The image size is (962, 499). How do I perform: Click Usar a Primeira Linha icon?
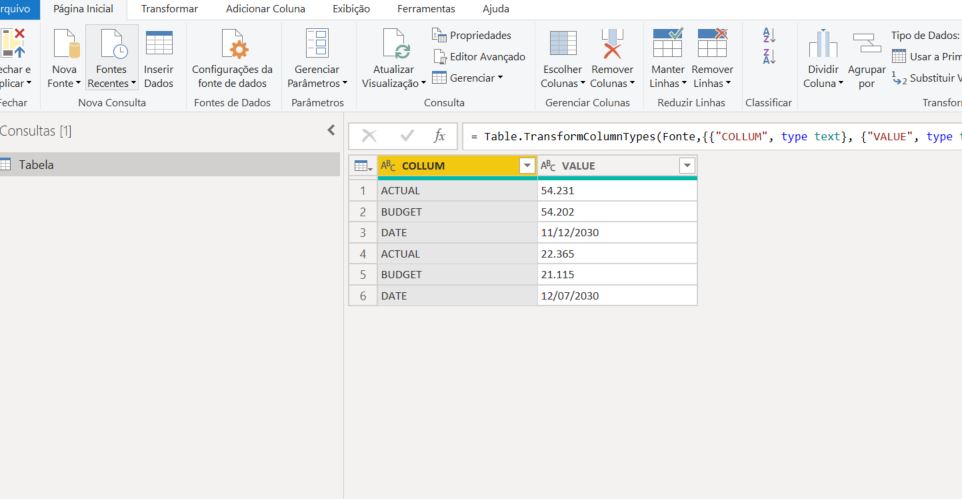pyautogui.click(x=899, y=57)
